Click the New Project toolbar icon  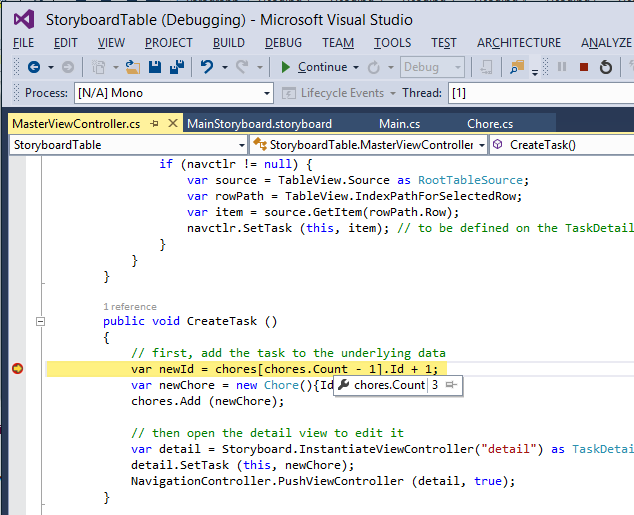(x=98, y=67)
